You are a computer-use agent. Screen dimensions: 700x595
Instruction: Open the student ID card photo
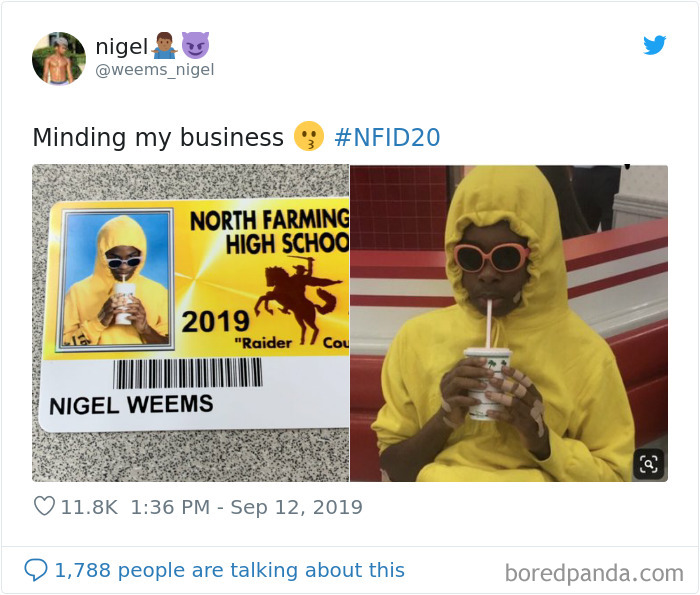(x=191, y=323)
